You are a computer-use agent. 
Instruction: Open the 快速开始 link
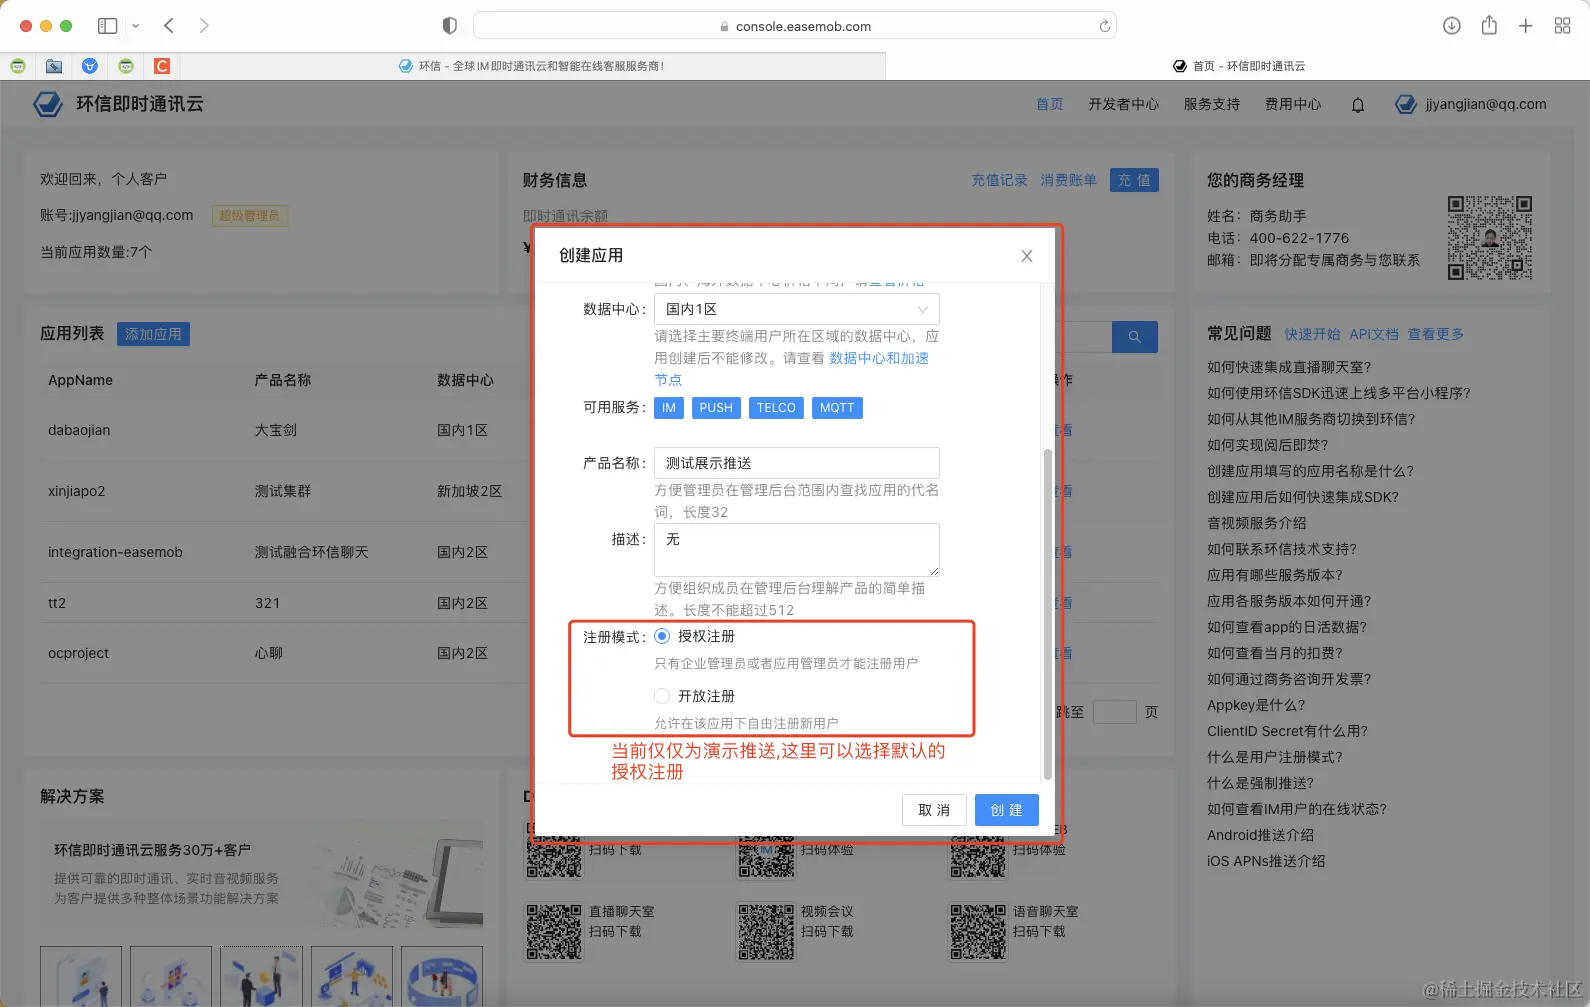(x=1312, y=334)
